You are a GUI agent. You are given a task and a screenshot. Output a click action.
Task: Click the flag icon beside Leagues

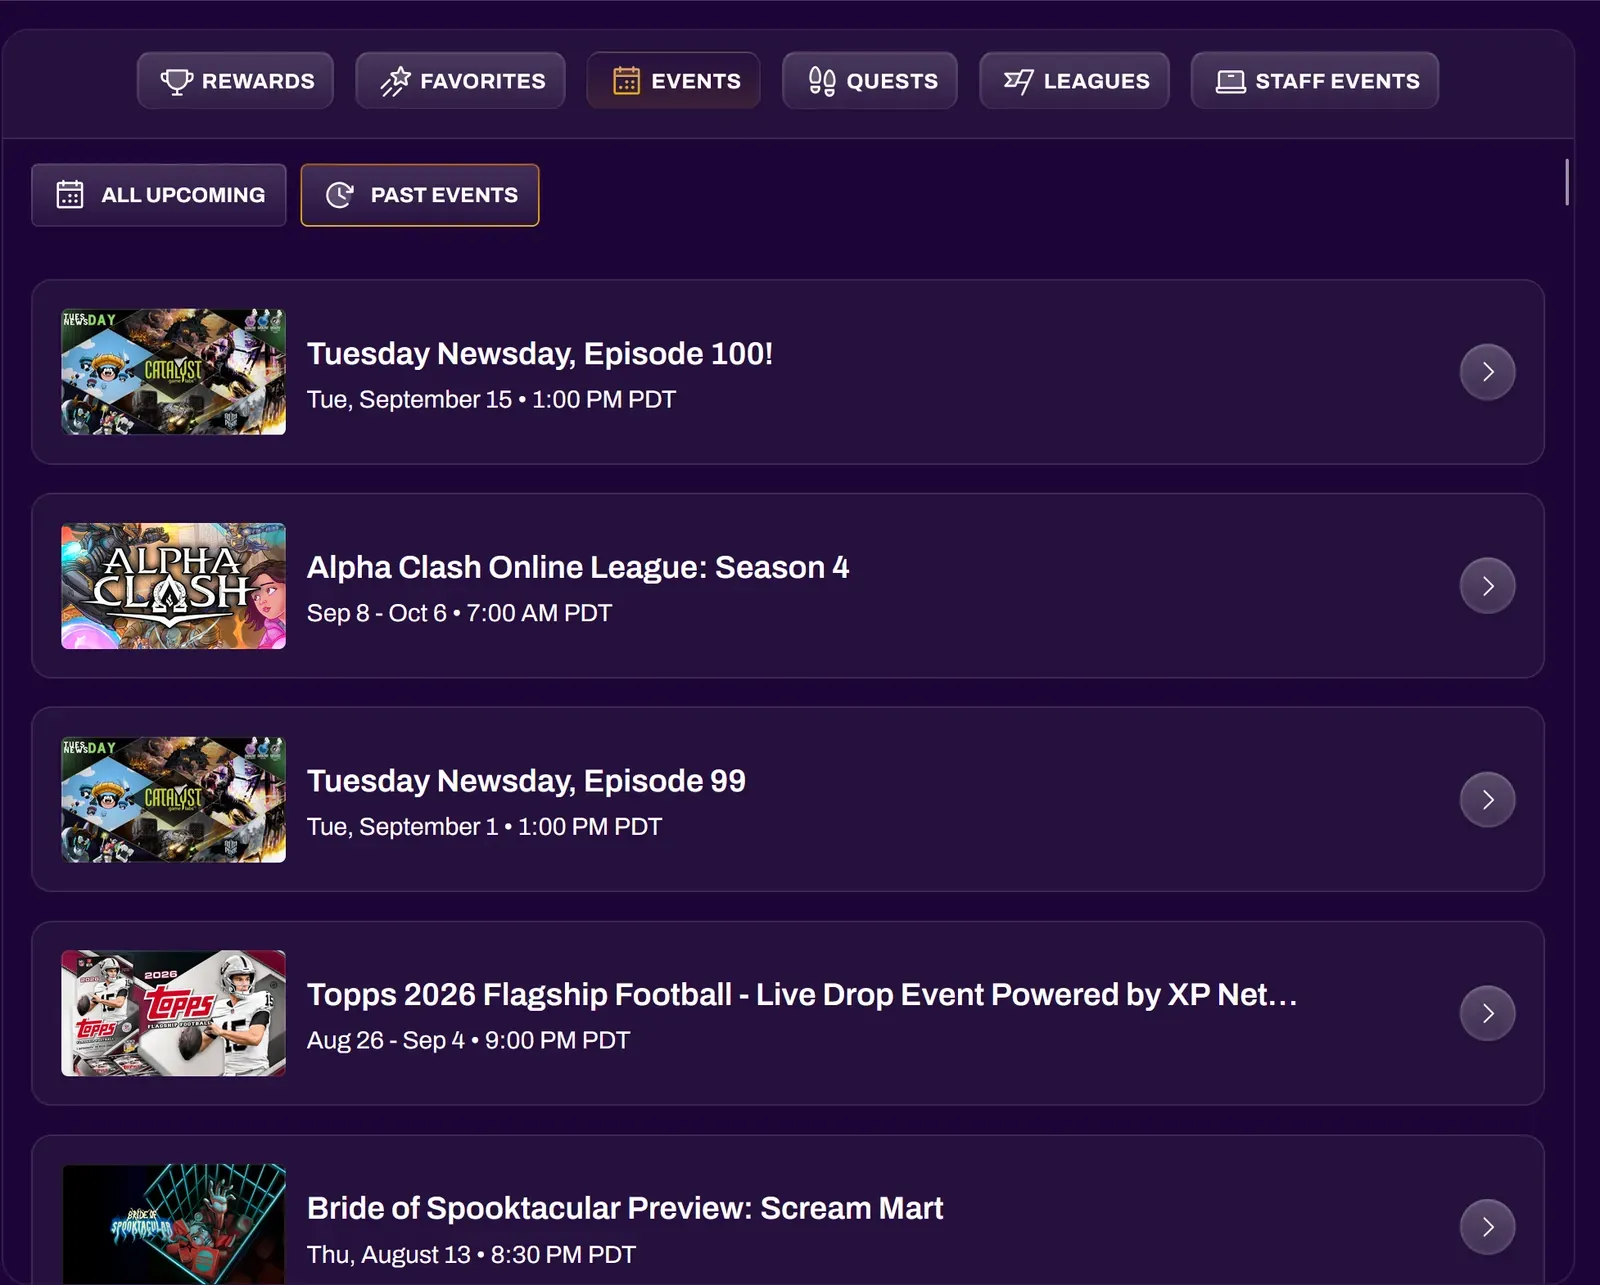click(x=1018, y=81)
